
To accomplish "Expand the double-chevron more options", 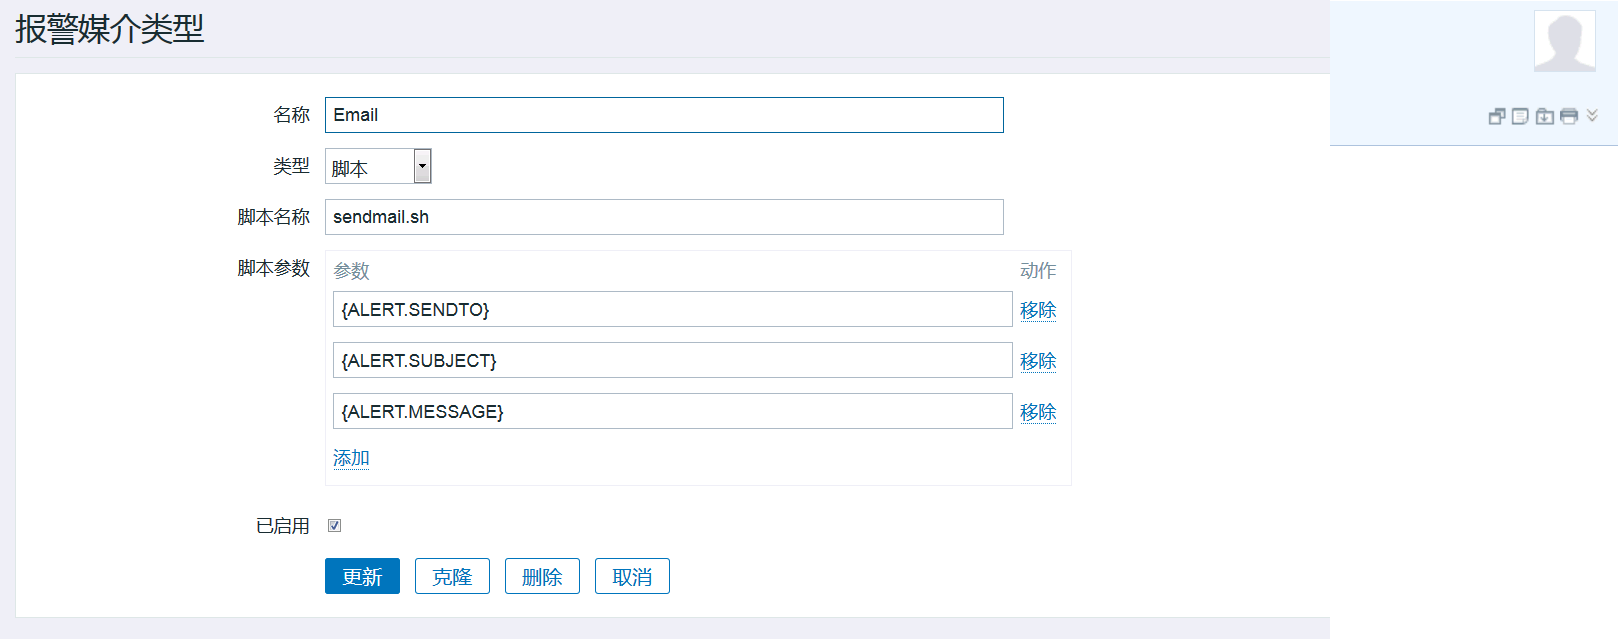I will coord(1592,115).
